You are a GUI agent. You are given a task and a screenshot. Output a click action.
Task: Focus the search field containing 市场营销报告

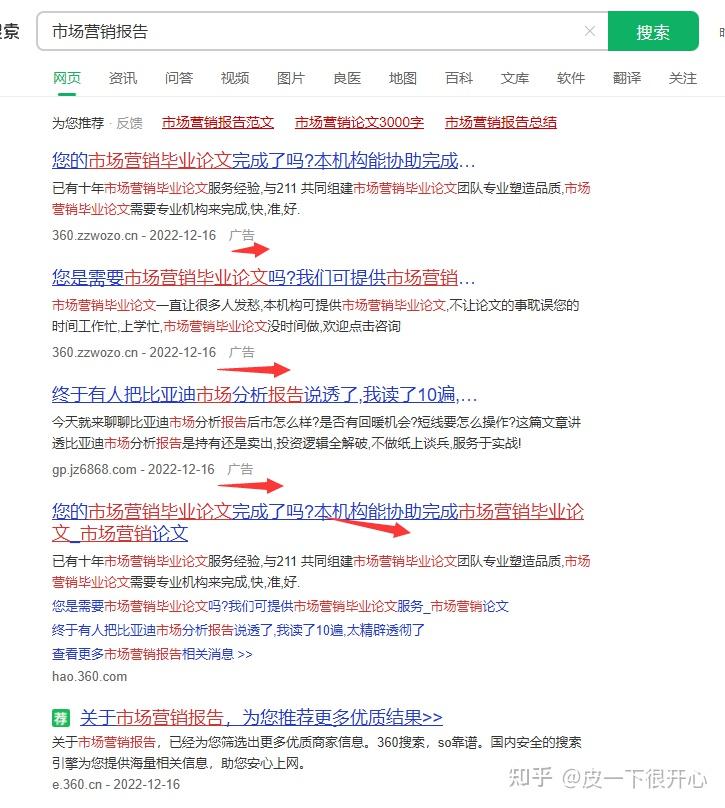tap(323, 31)
